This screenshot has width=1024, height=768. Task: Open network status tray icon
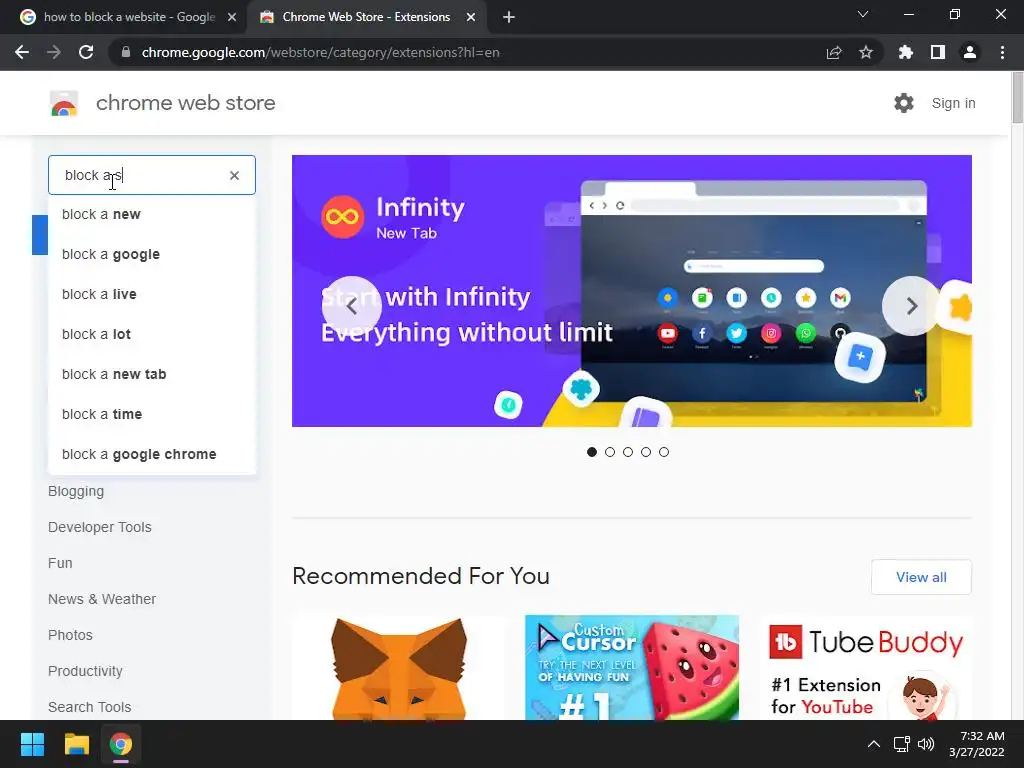click(902, 744)
